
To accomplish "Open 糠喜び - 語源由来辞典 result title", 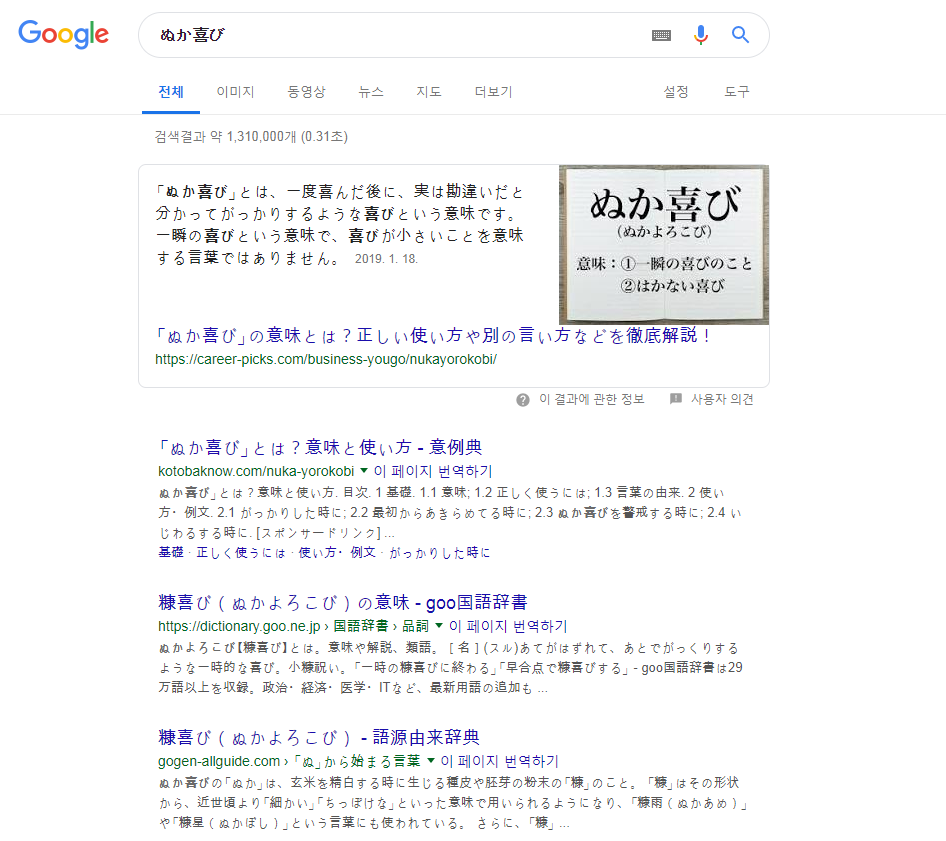I will [x=319, y=737].
